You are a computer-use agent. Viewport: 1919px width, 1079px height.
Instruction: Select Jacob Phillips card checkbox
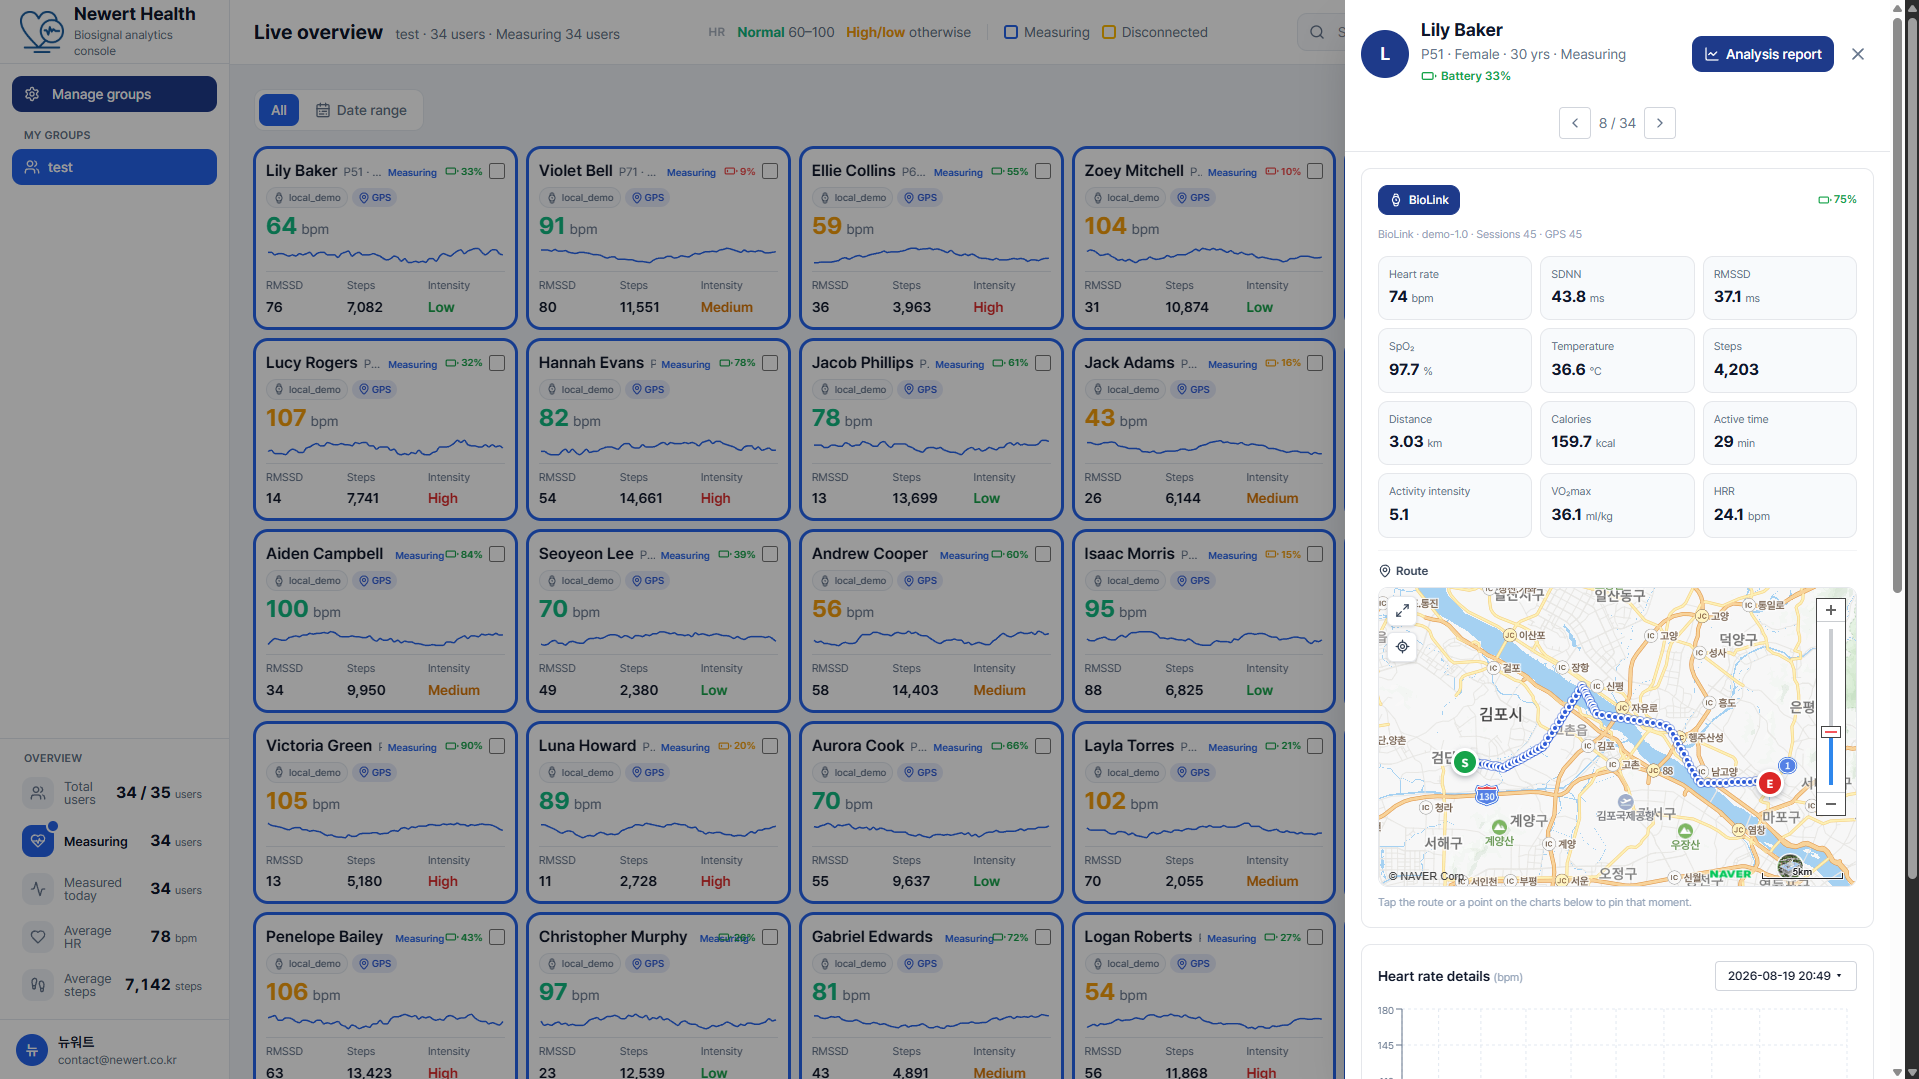[x=1043, y=363]
